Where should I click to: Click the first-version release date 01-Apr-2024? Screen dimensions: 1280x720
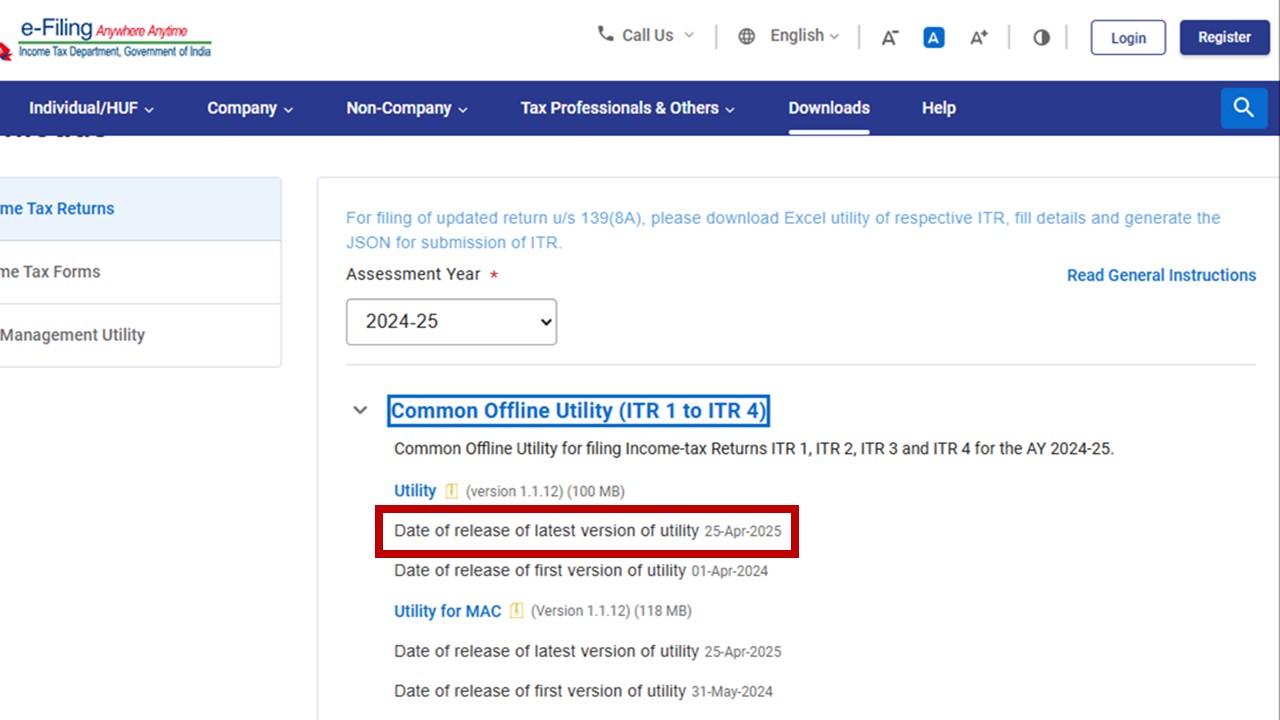(730, 571)
